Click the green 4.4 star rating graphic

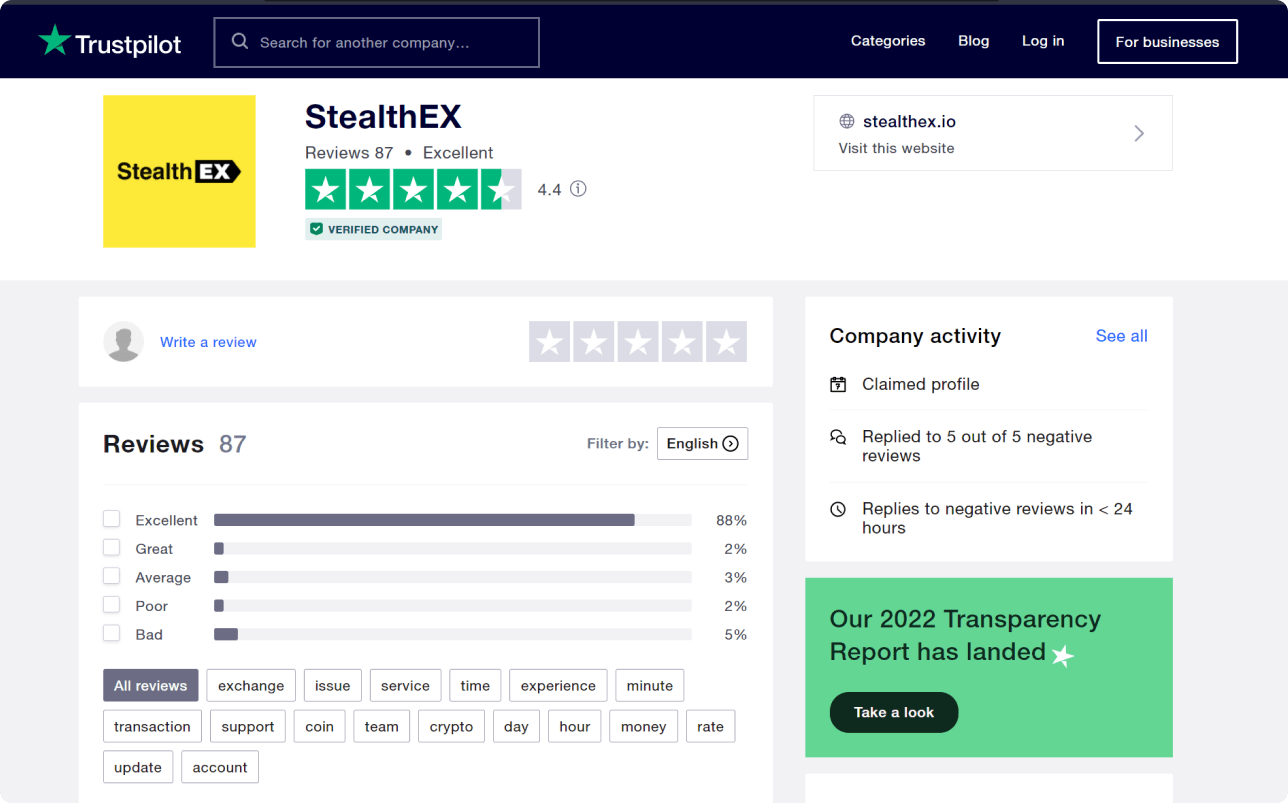[x=413, y=189]
